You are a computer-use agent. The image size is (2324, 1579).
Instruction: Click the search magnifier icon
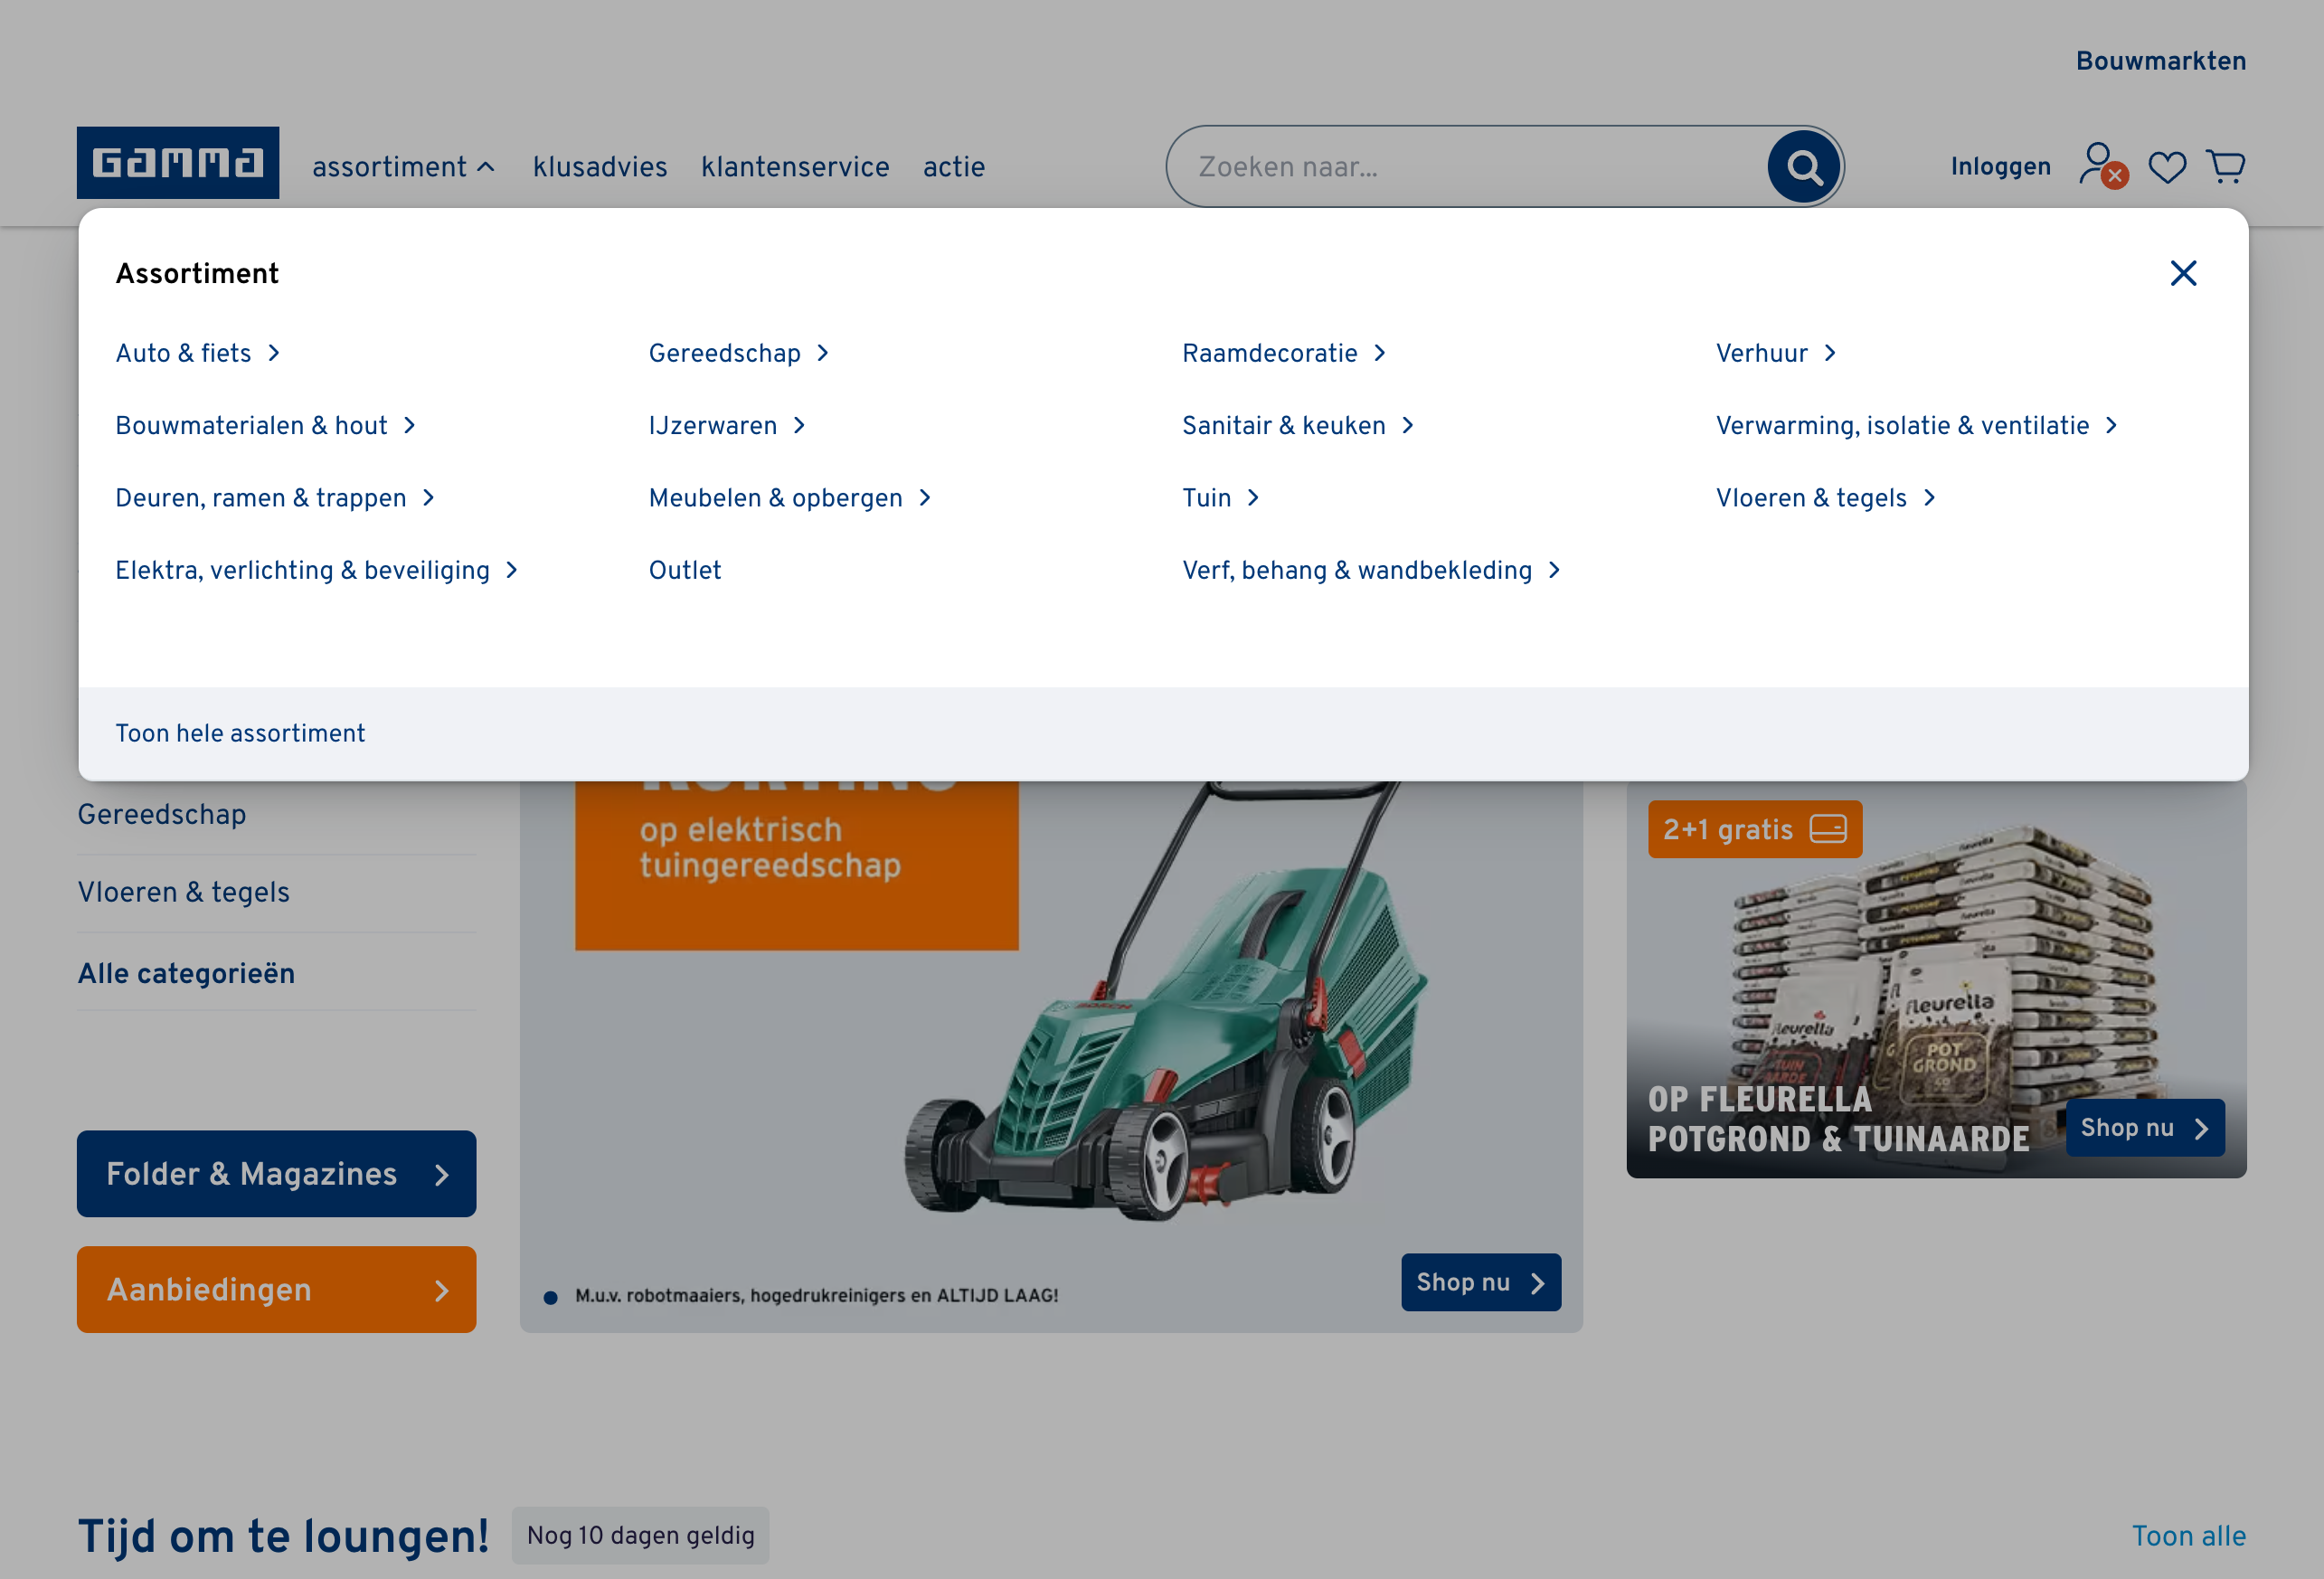[1803, 166]
